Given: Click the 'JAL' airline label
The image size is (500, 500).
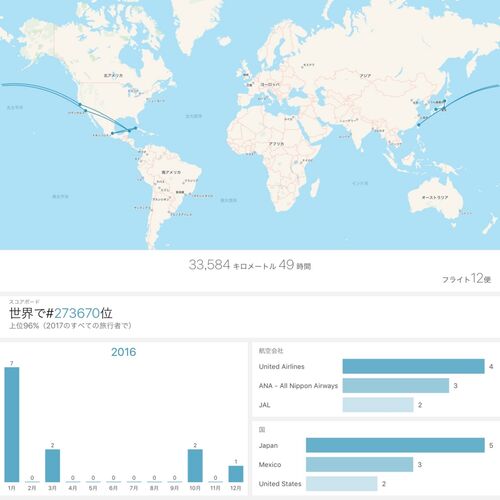Looking at the screenshot, I should (264, 405).
